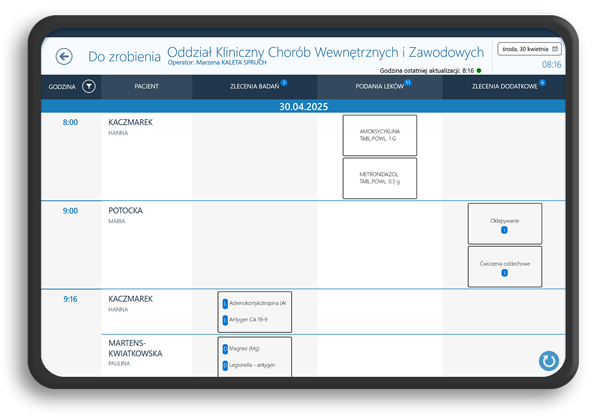The height and width of the screenshot is (416, 600).
Task: Open the Oklepywanie order card
Action: pos(505,223)
